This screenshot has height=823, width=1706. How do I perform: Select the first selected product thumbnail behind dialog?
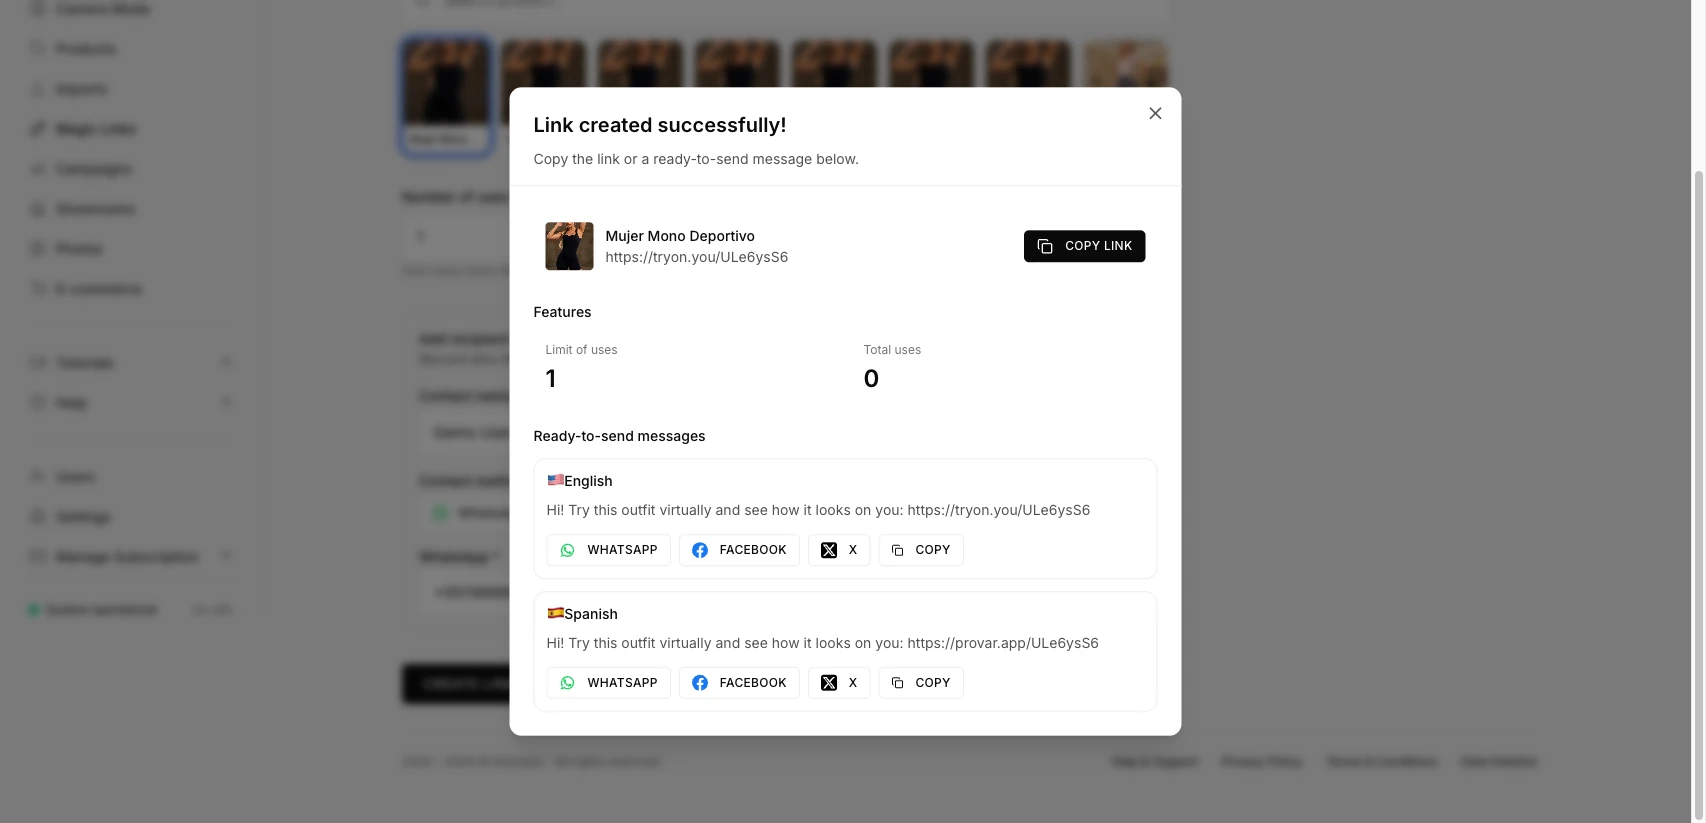[x=446, y=96]
